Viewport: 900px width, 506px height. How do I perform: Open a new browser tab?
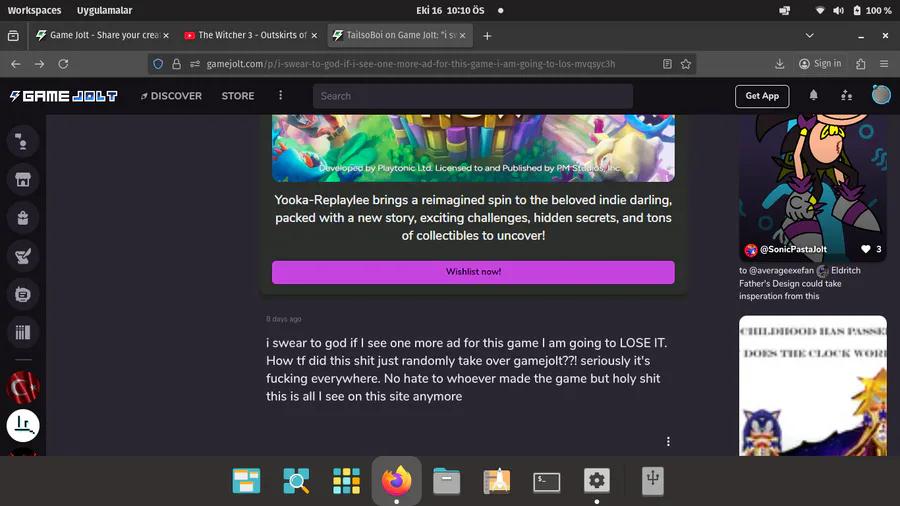(x=487, y=36)
